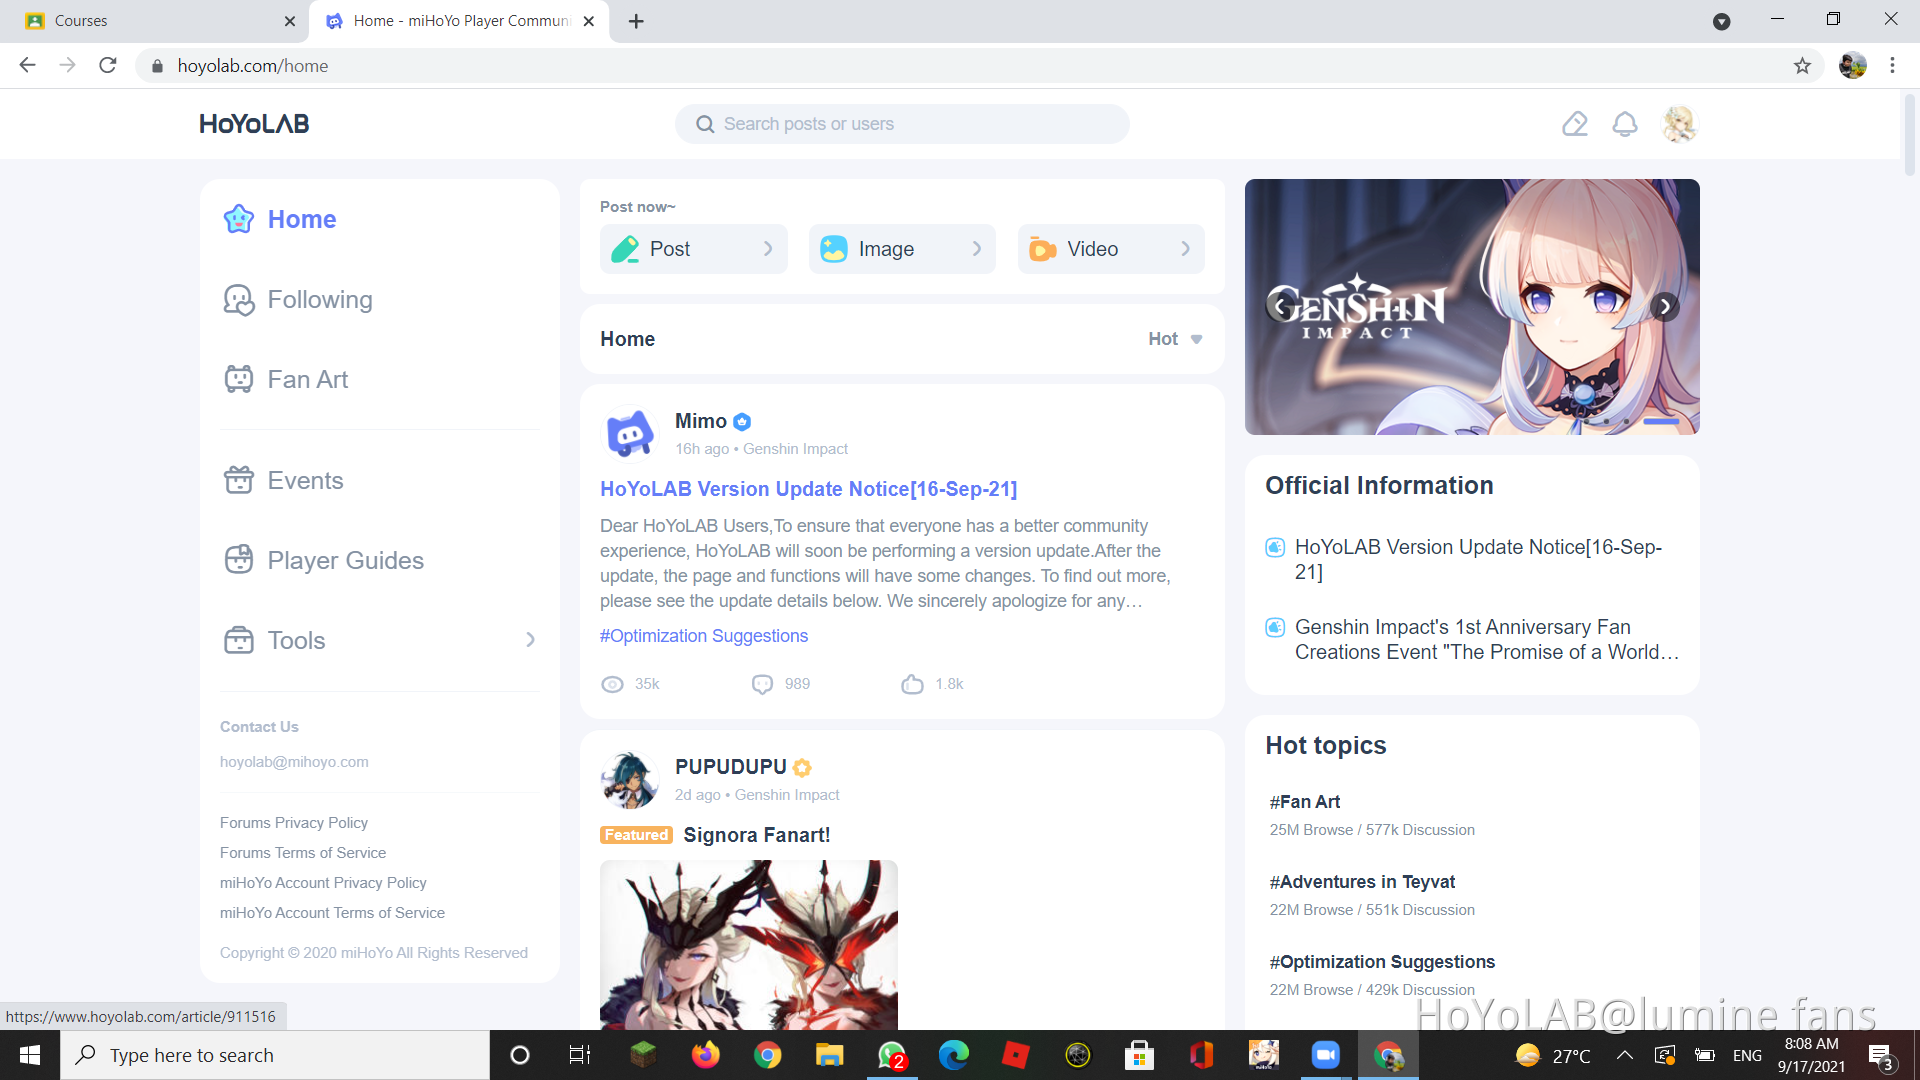Expand the Tools submenu chevron

click(530, 640)
